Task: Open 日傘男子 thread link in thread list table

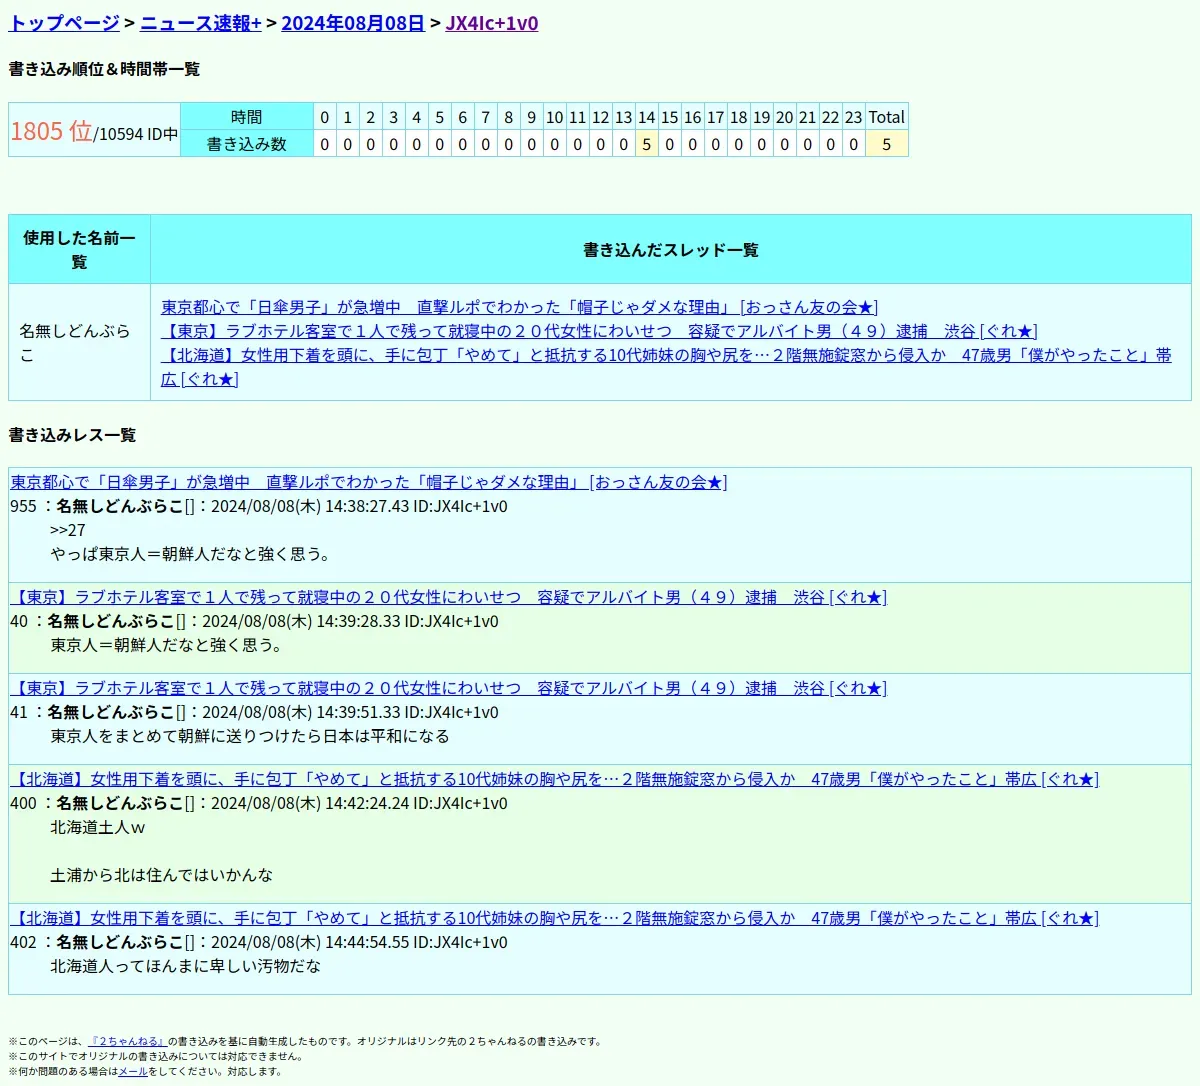Action: pos(520,307)
